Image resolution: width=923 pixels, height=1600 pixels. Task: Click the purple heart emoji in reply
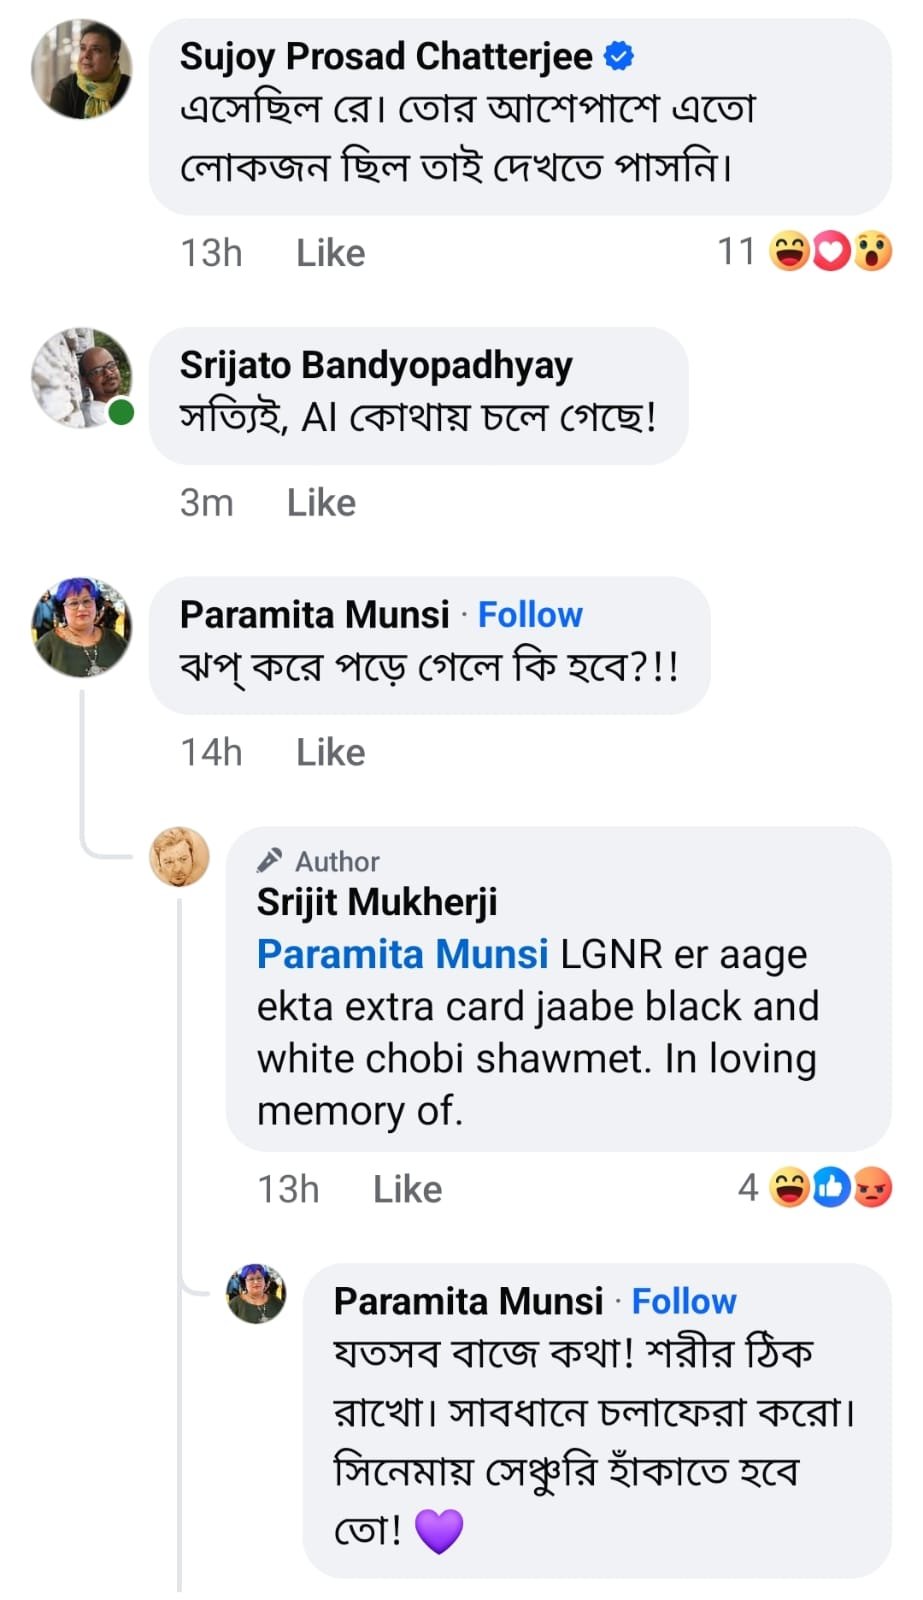439,1530
